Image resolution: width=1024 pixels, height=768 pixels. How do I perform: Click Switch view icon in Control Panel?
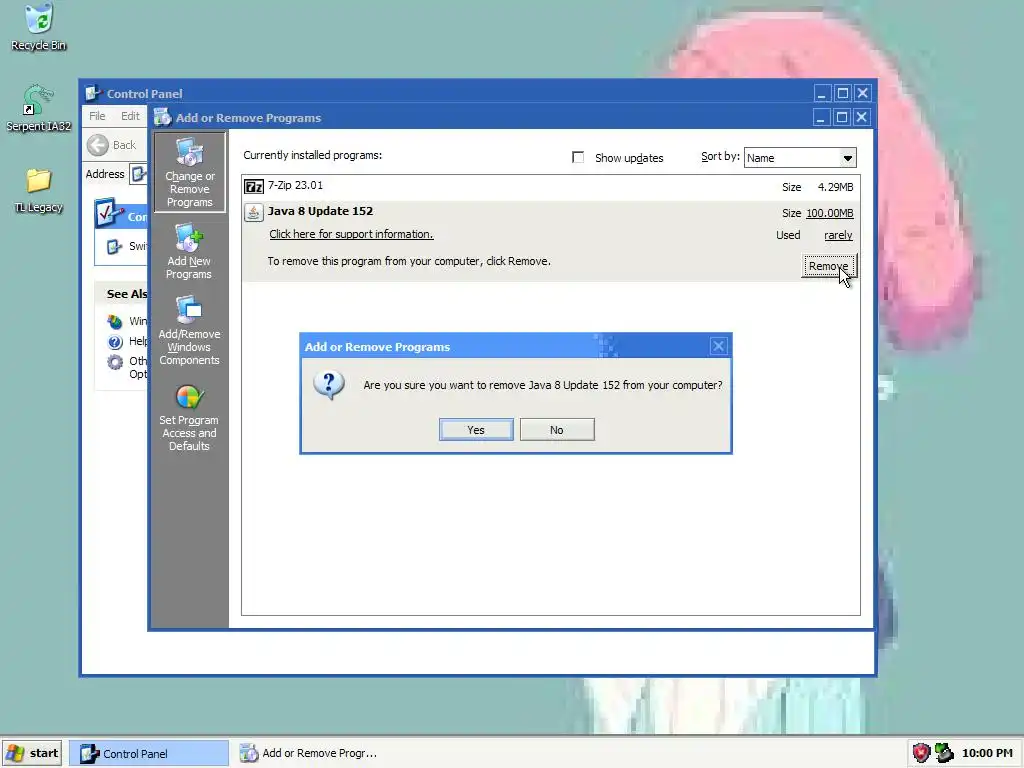pyautogui.click(x=115, y=246)
